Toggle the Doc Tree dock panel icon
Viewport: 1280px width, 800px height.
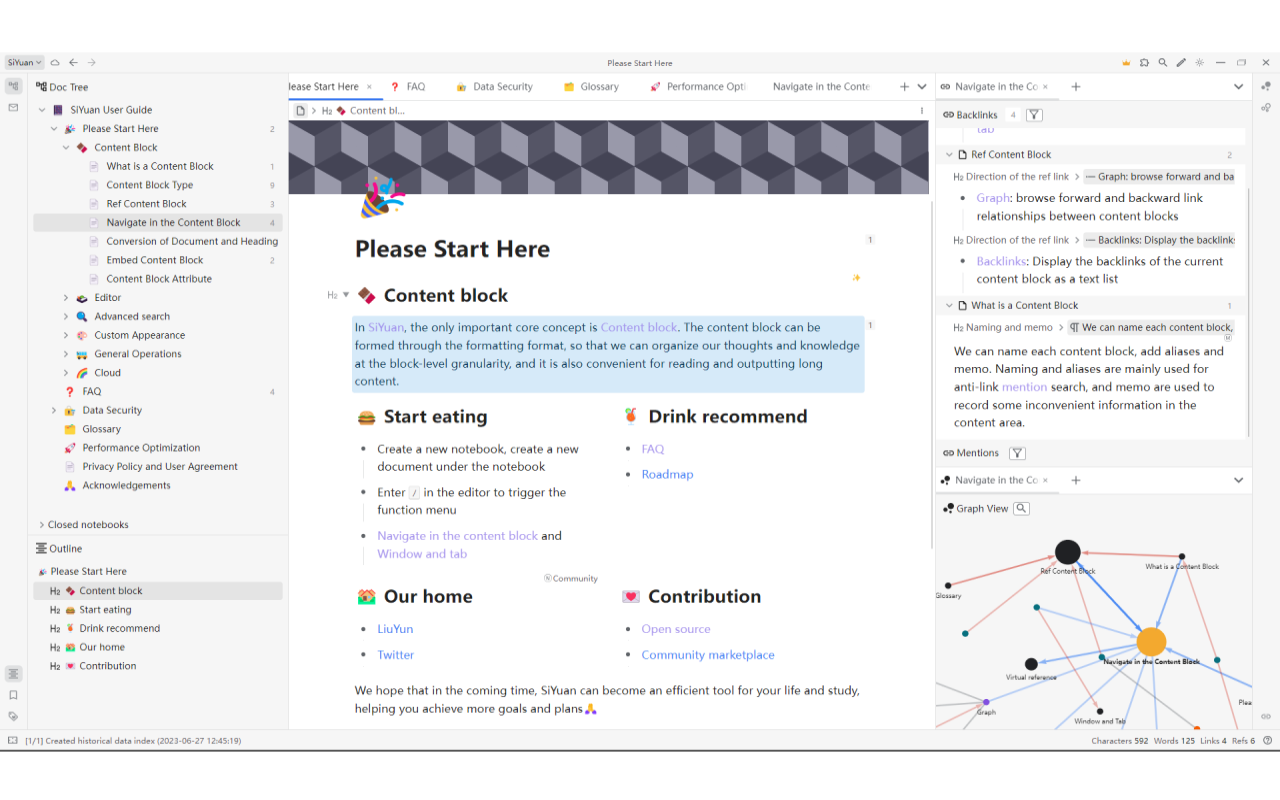tap(13, 87)
